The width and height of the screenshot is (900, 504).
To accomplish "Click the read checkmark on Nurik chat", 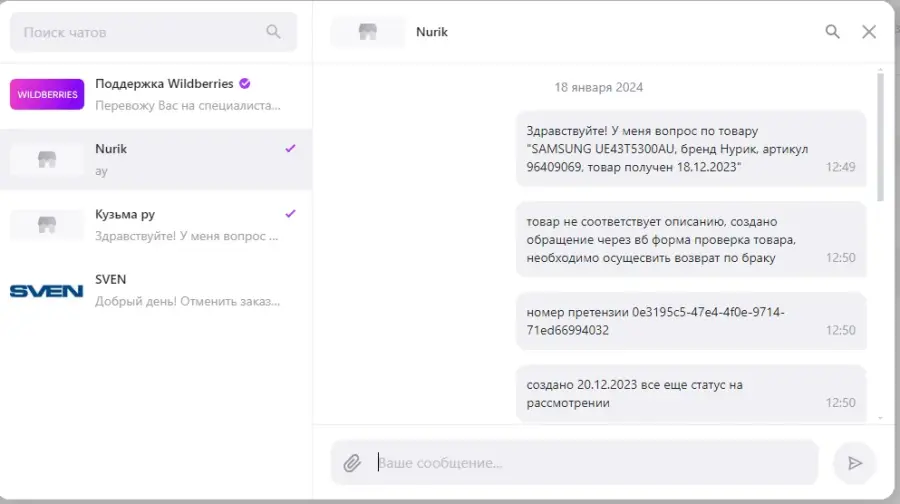I will click(x=290, y=149).
